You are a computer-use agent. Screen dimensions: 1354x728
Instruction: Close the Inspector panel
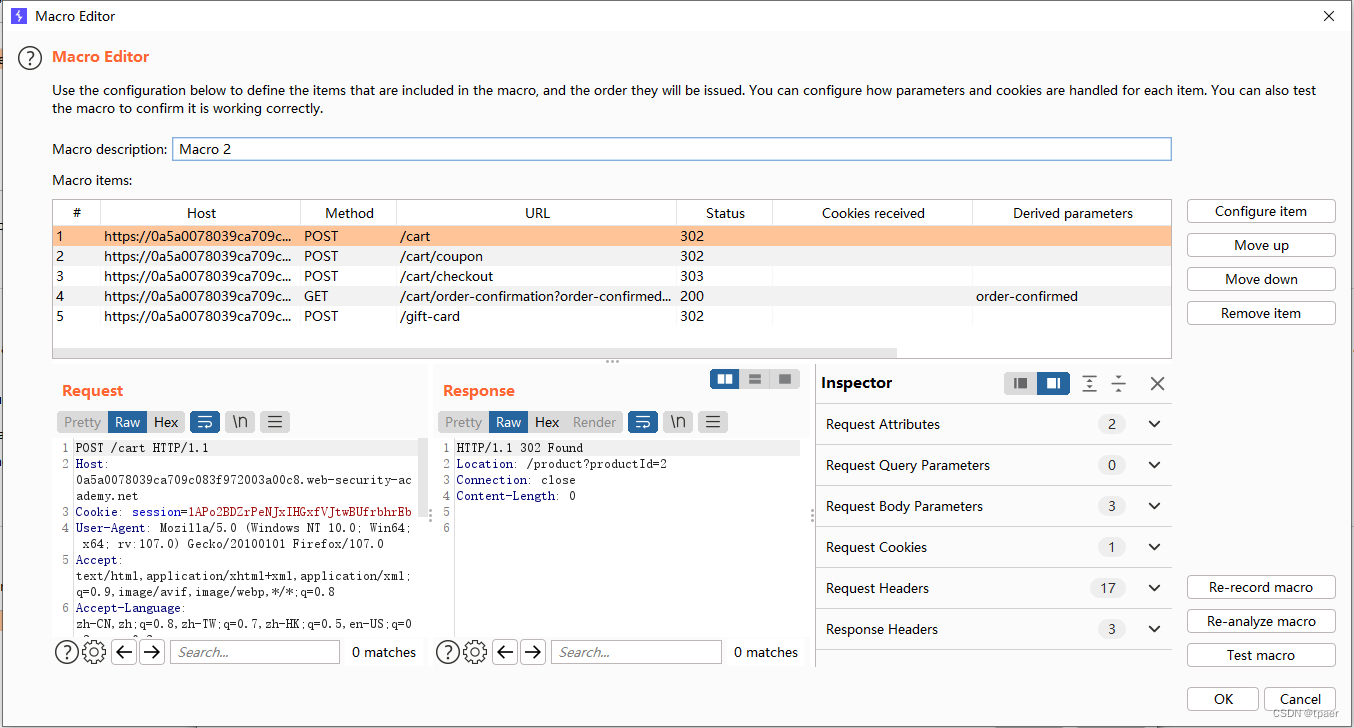(x=1157, y=383)
